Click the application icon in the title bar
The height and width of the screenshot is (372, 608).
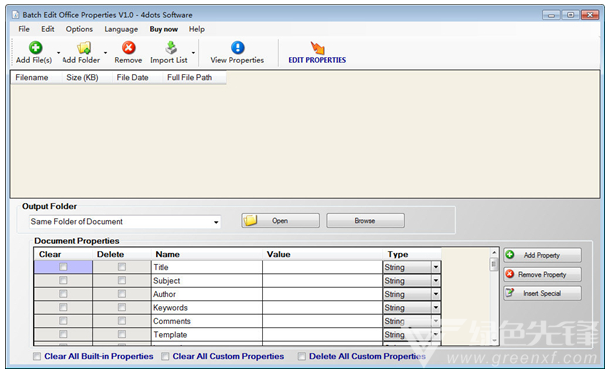tap(15, 15)
